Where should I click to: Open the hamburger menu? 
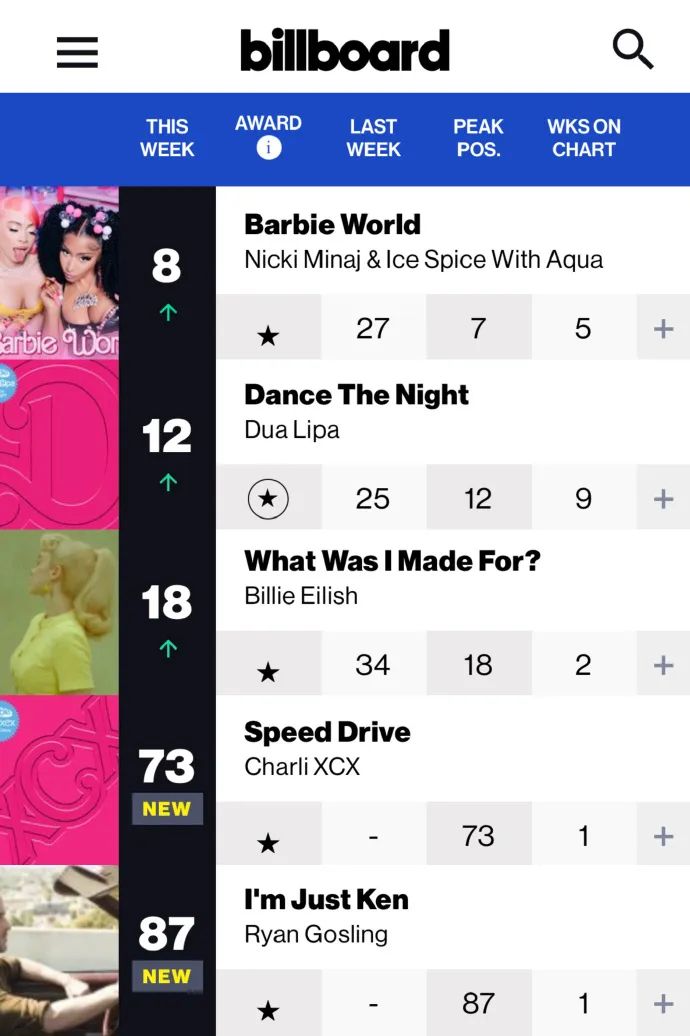(77, 51)
